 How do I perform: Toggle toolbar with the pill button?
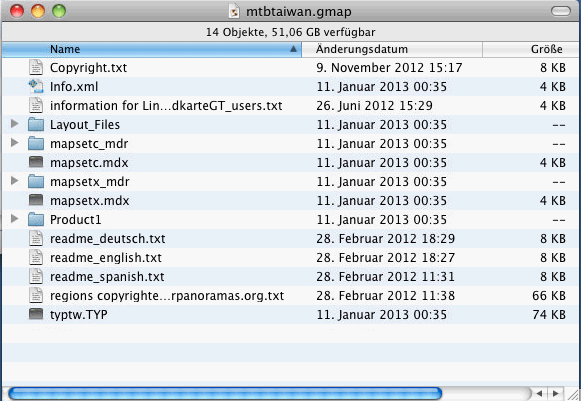tap(560, 11)
